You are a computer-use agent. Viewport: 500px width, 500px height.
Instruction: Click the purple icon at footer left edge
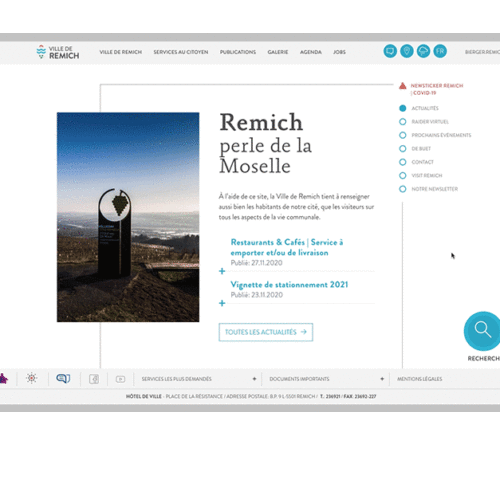[x=3, y=378]
